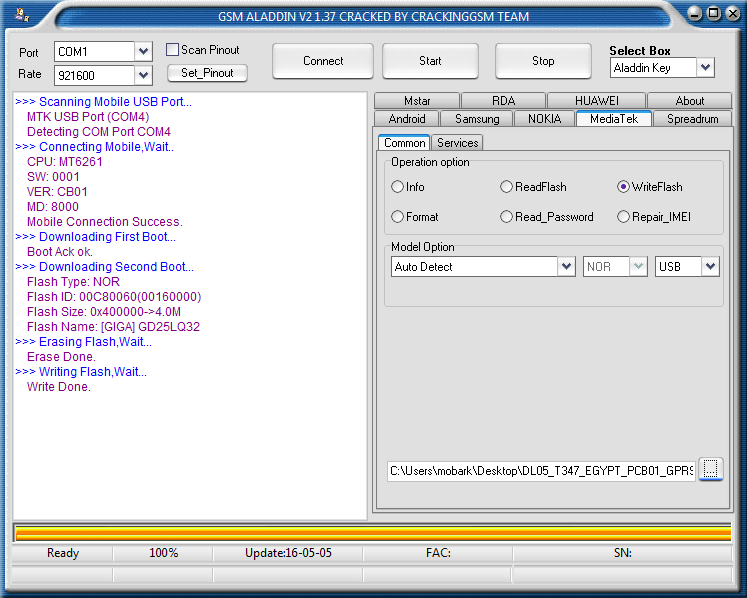Click the Port COM1 text field
The width and height of the screenshot is (747, 598).
coord(94,51)
